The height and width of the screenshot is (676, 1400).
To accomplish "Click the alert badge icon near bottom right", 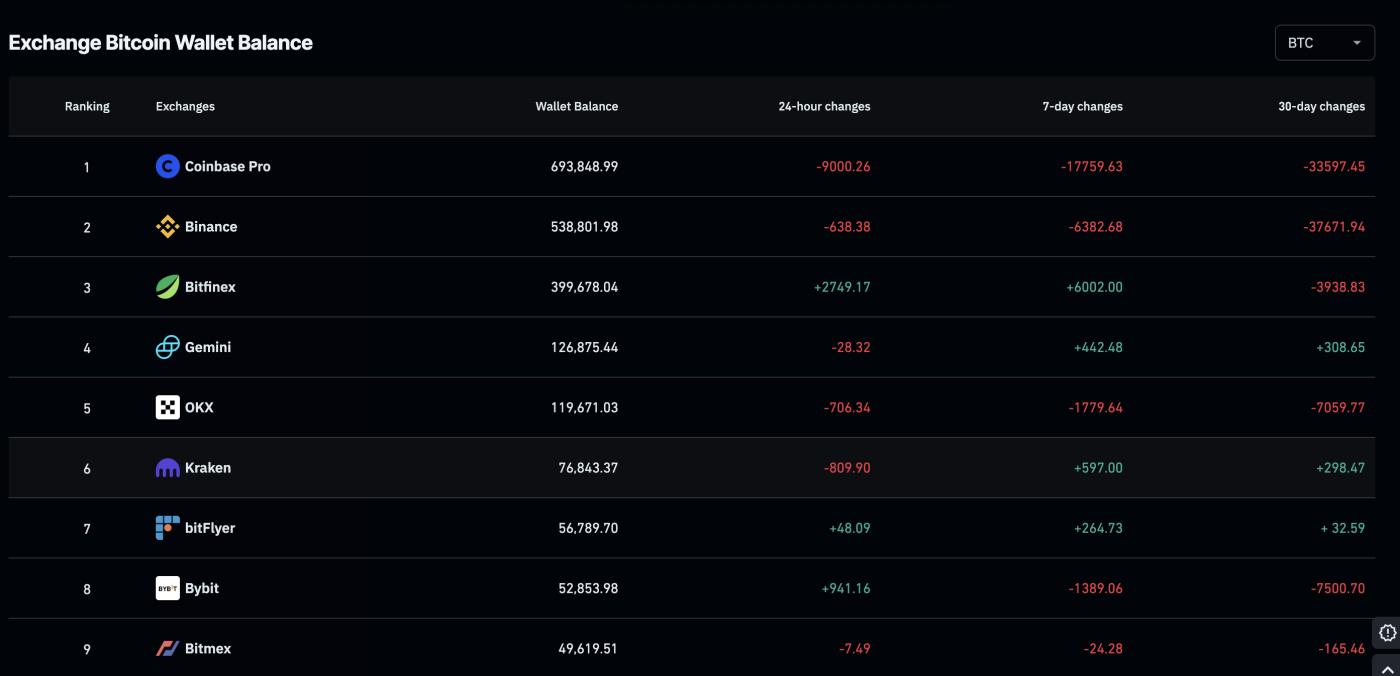I will 1386,632.
